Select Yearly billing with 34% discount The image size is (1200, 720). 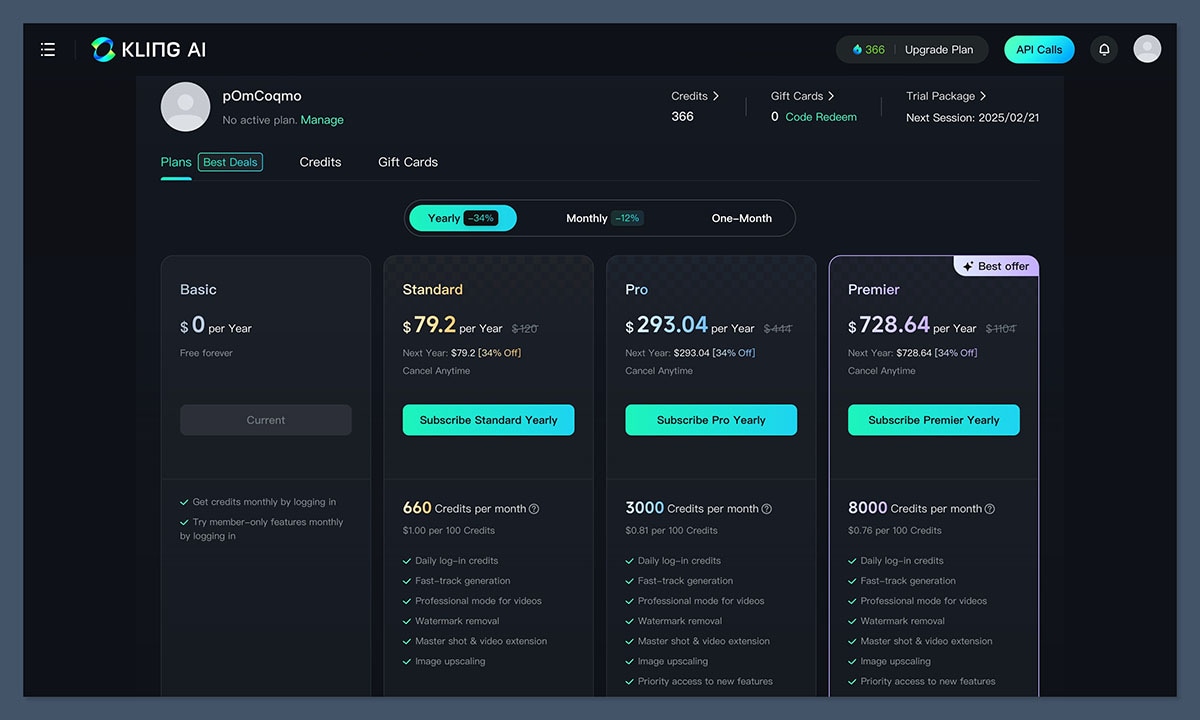point(462,217)
